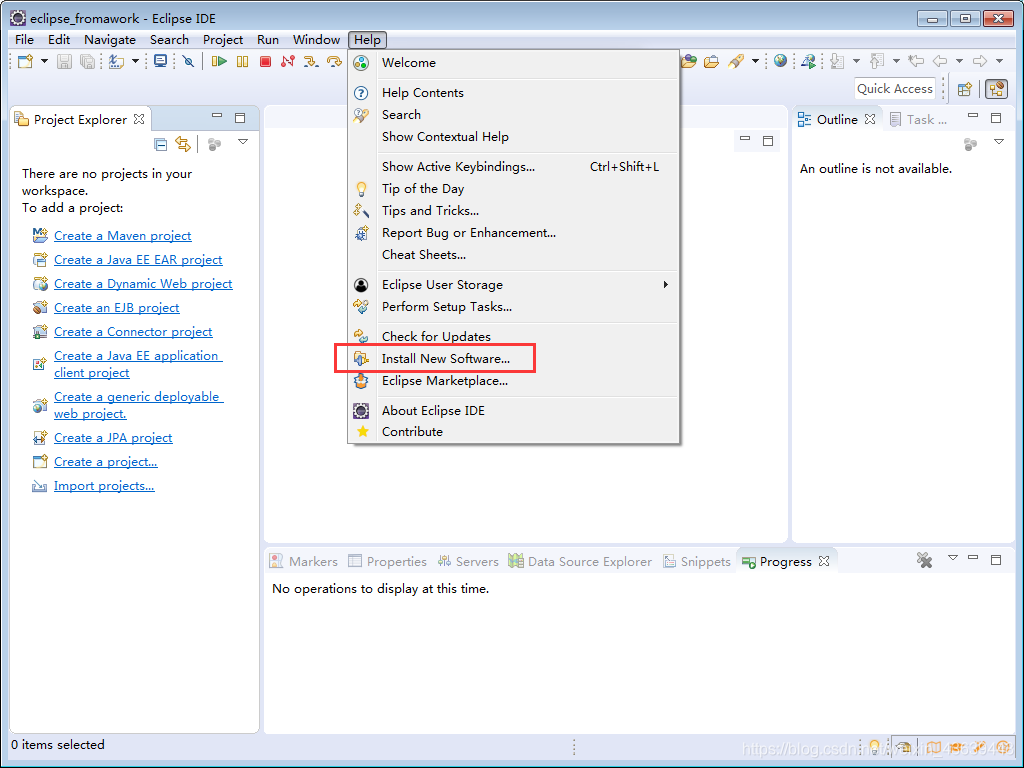Click the Remove All Finished Operations icon
This screenshot has width=1024, height=768.
(x=923, y=560)
